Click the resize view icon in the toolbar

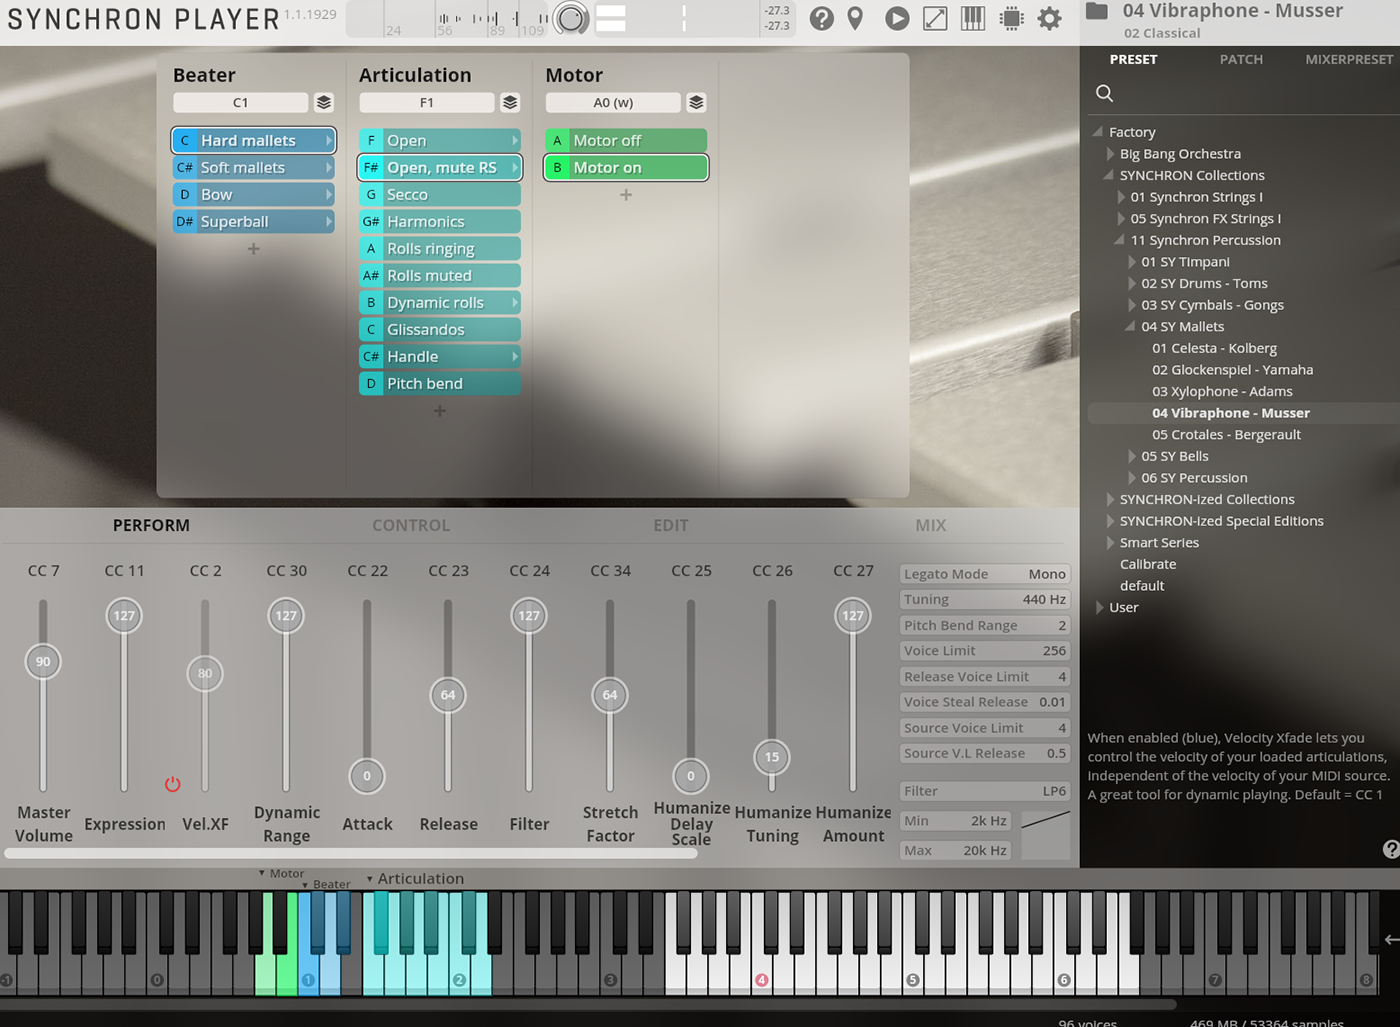(935, 18)
